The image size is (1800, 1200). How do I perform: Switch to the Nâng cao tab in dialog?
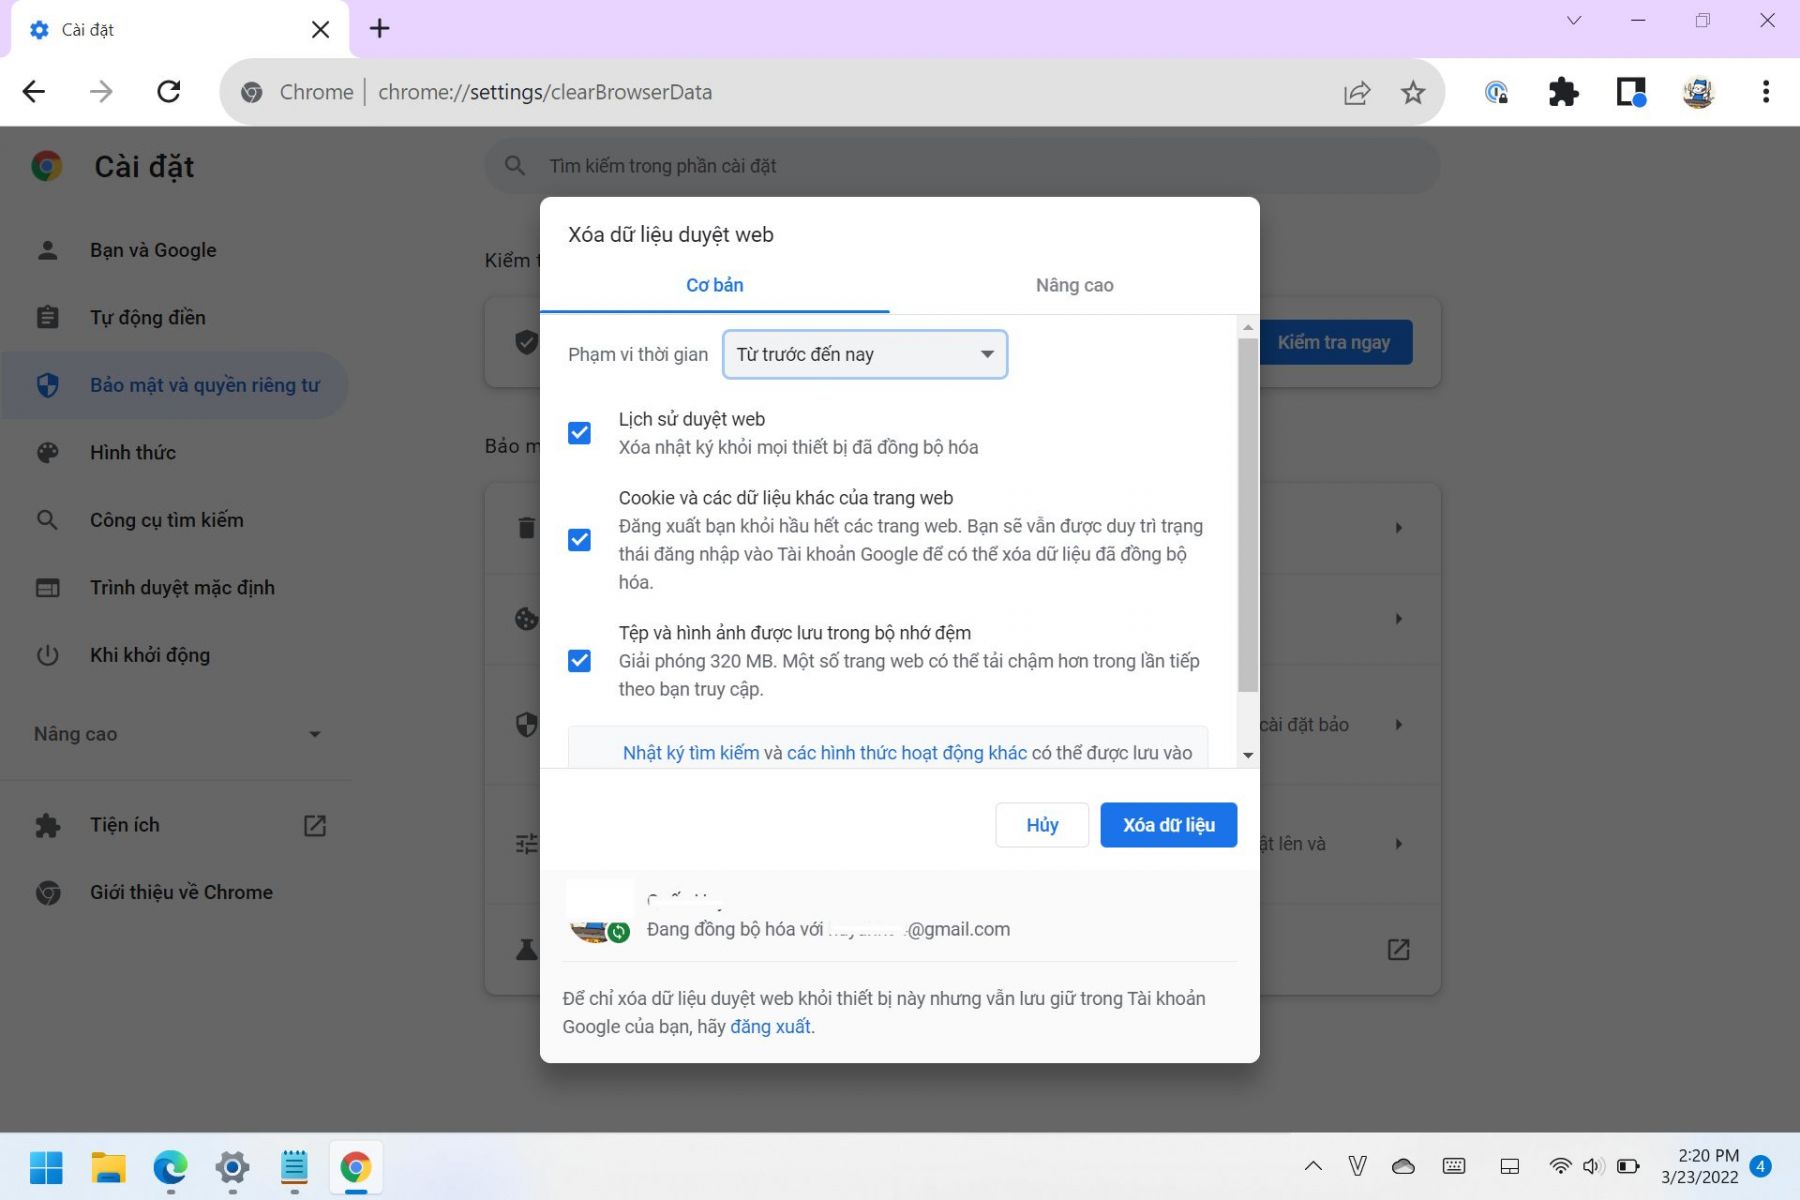tap(1074, 285)
